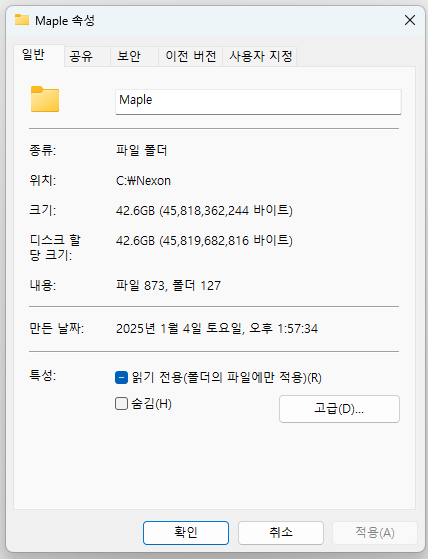Confirm with the 확인 button
This screenshot has width=428, height=559.
186,533
